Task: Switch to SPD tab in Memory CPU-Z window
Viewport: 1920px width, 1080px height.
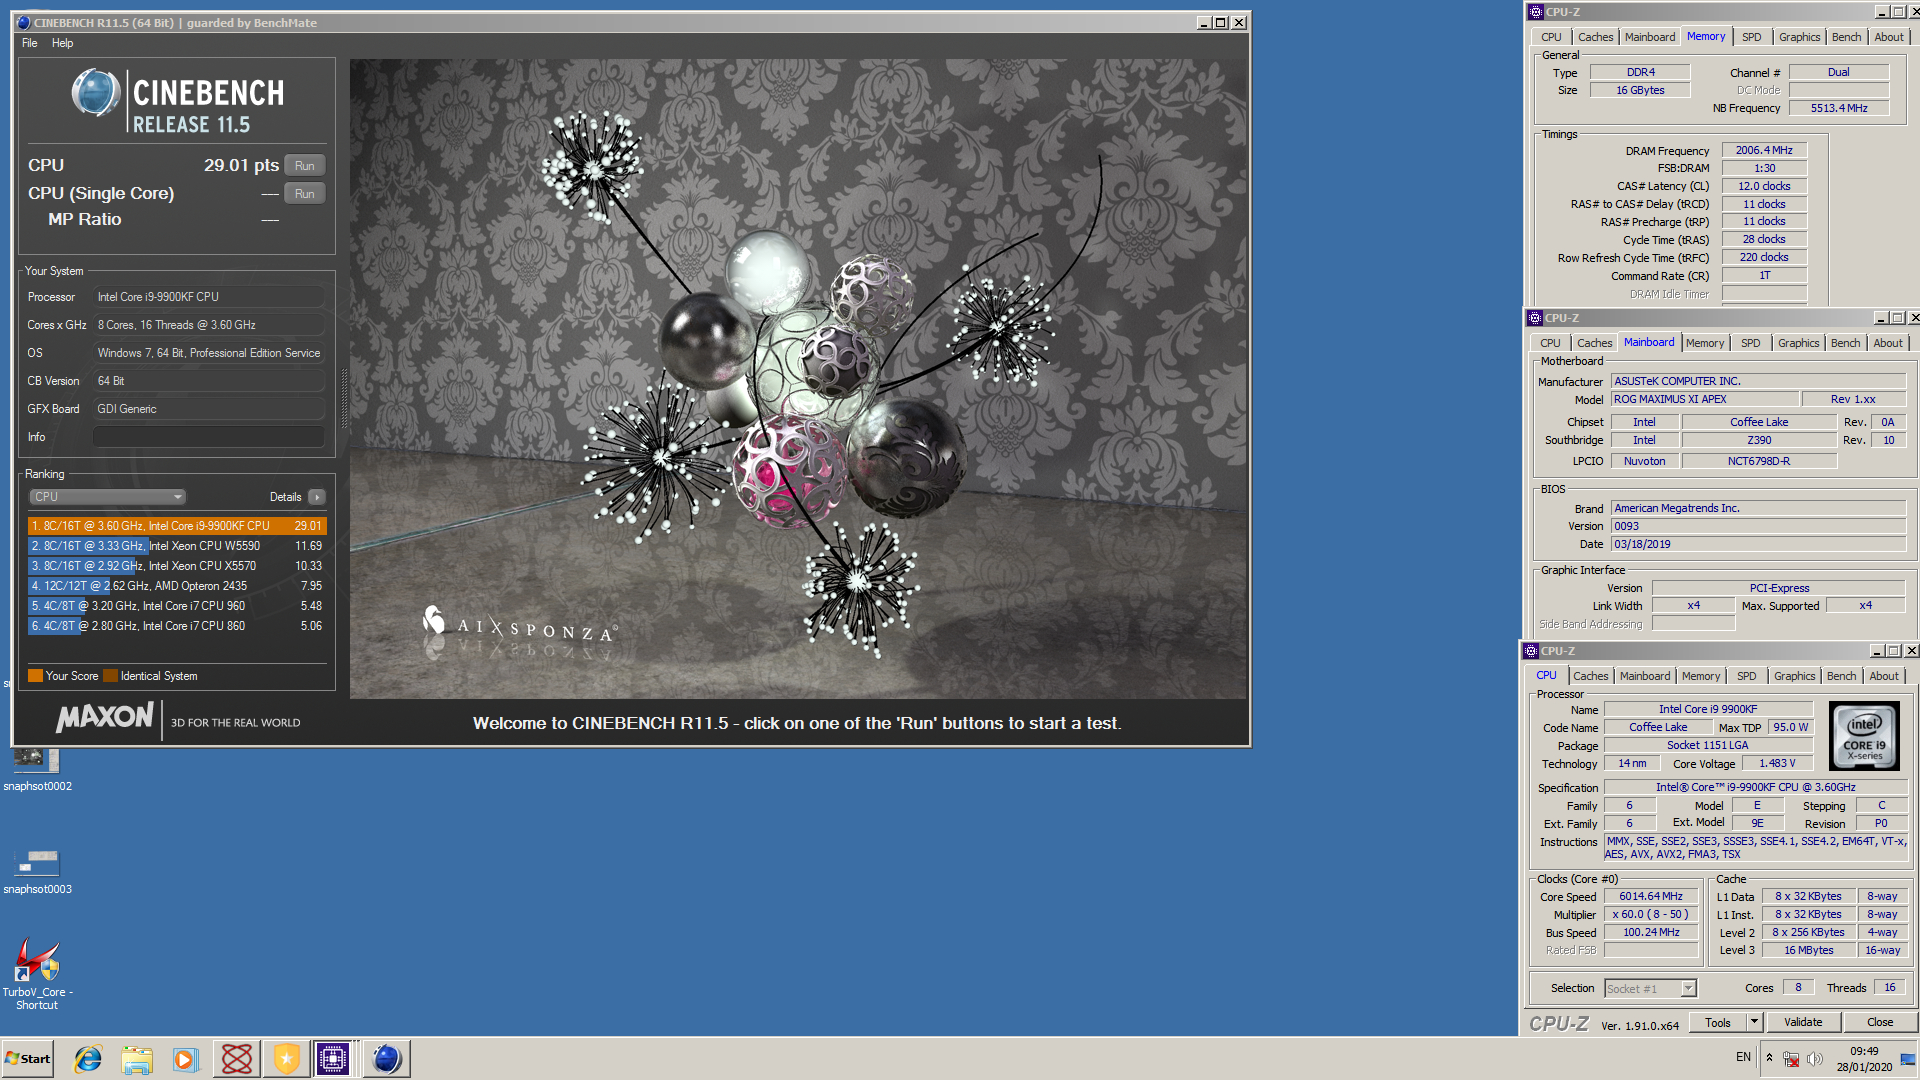Action: click(1752, 37)
